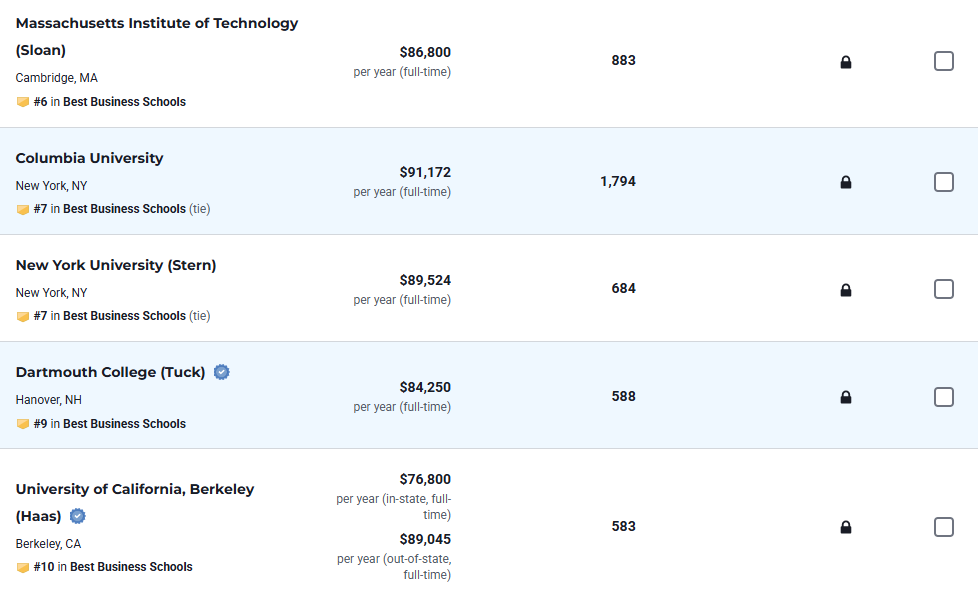Tick the UC Berkeley (Haas) checkbox
Image resolution: width=978 pixels, height=590 pixels.
click(943, 527)
